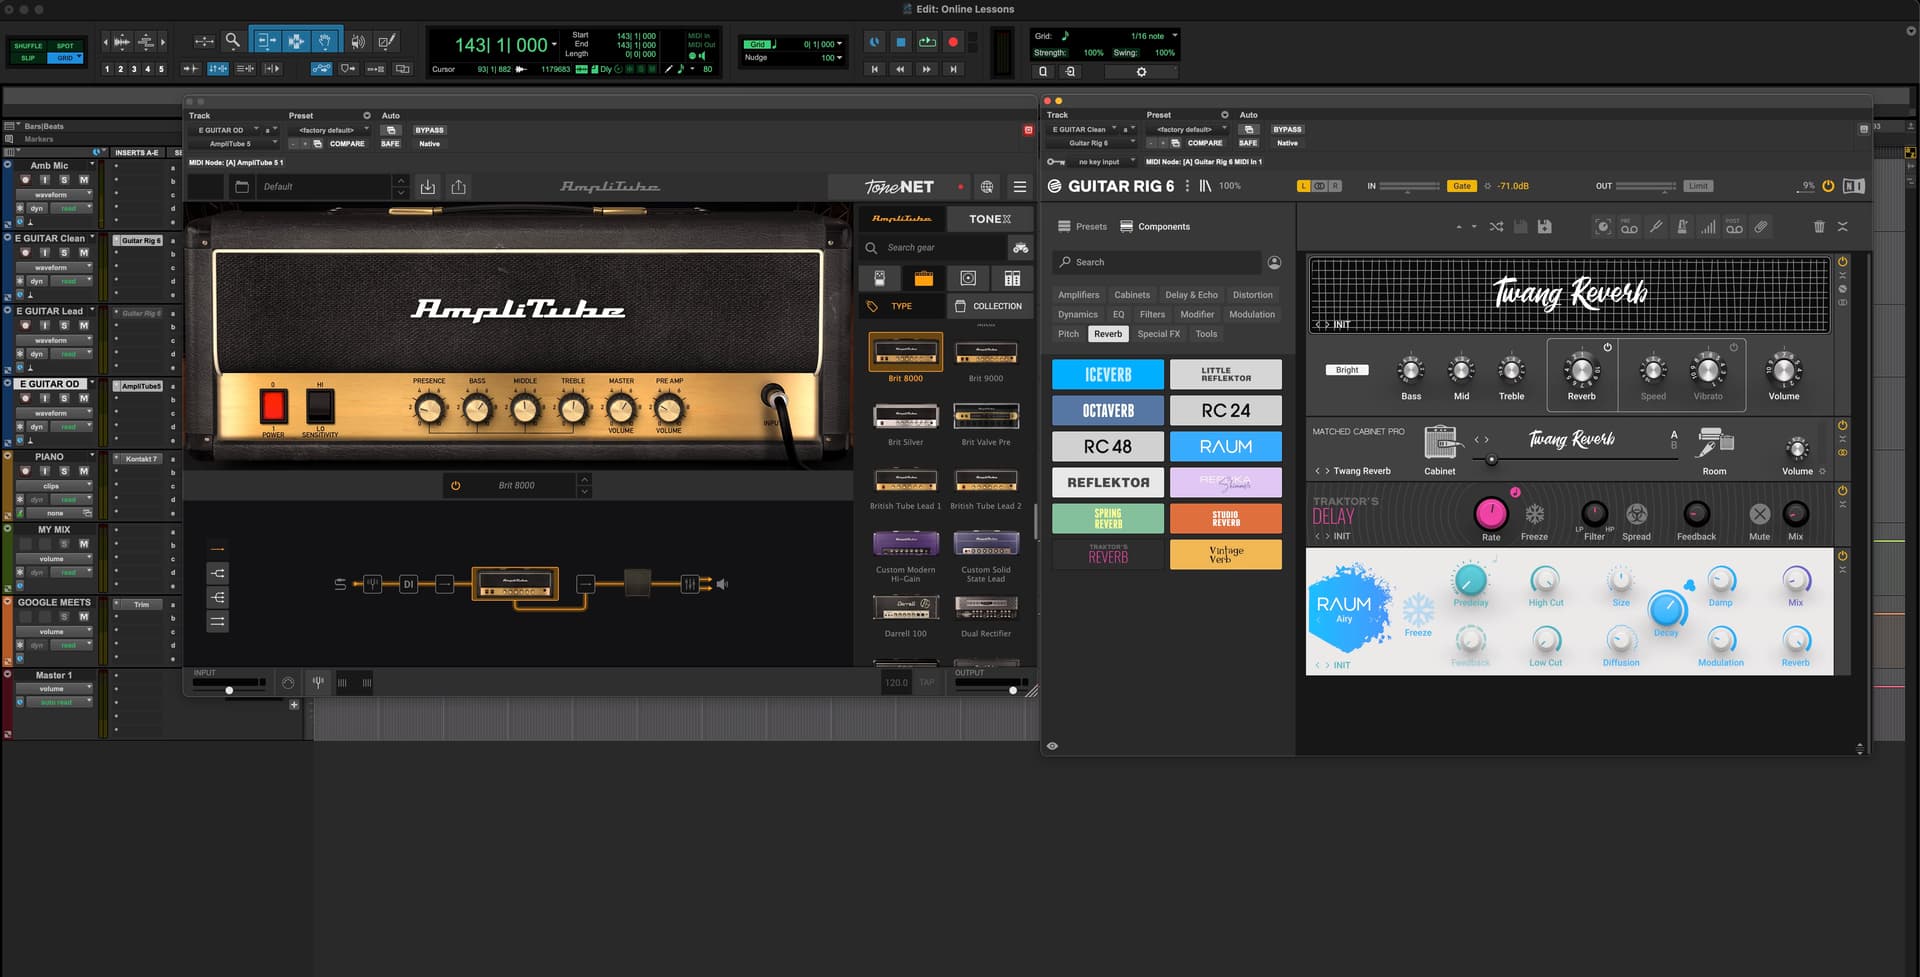Viewport: 1920px width, 977px height.
Task: Open AmpliTube hamburger main menu
Action: click(x=1019, y=187)
